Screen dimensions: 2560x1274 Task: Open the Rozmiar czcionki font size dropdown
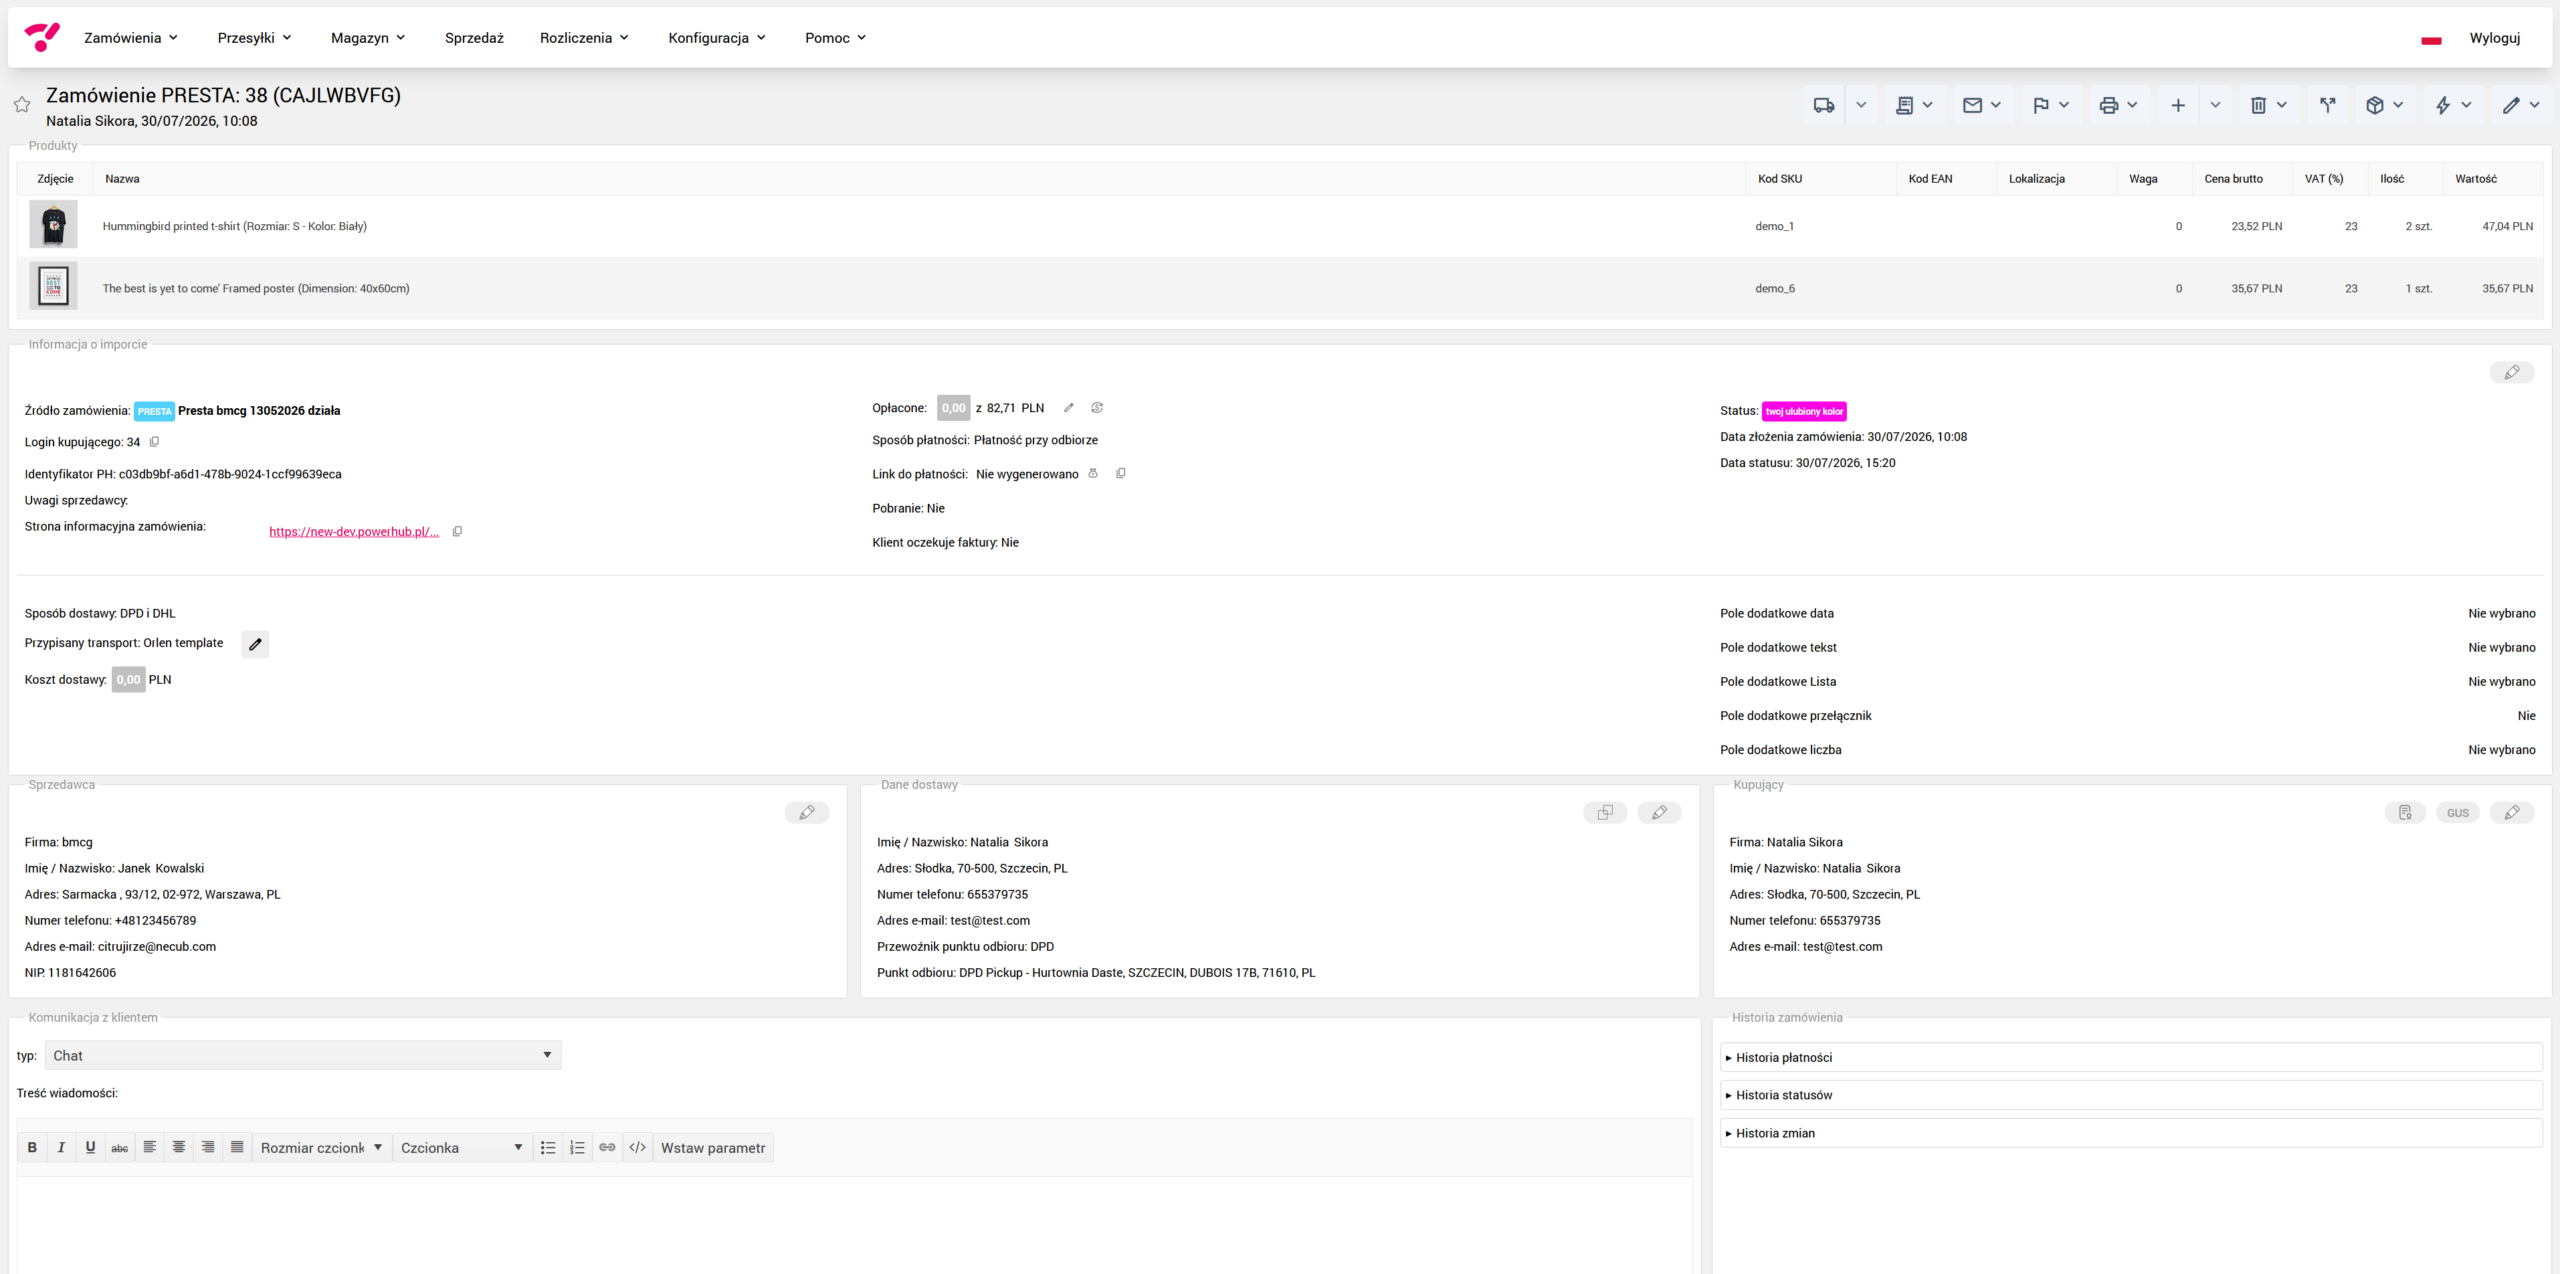(x=322, y=1148)
